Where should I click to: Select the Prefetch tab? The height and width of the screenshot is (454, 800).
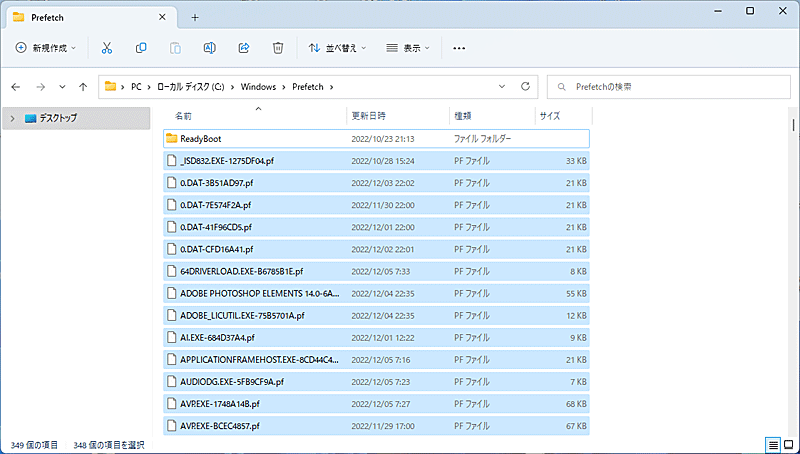pyautogui.click(x=89, y=17)
